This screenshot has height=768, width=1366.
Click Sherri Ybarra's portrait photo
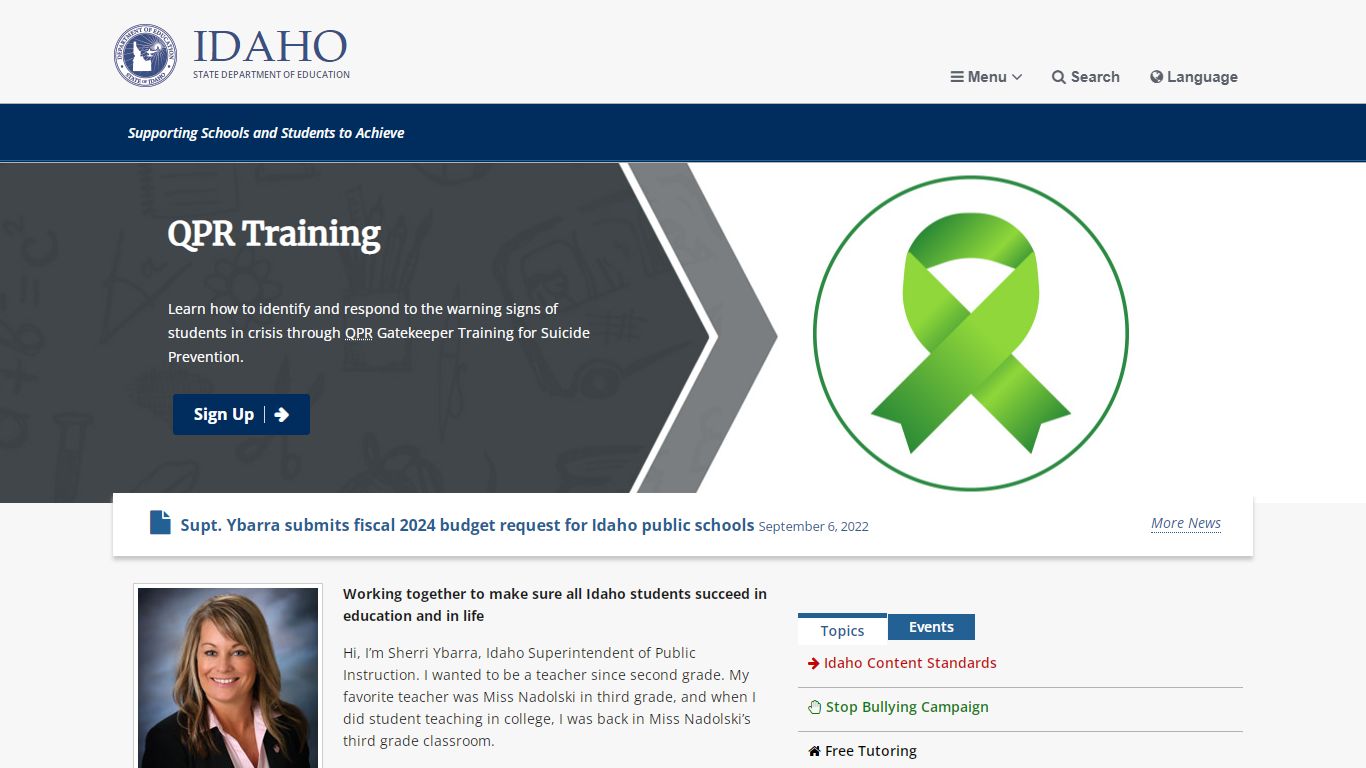228,678
